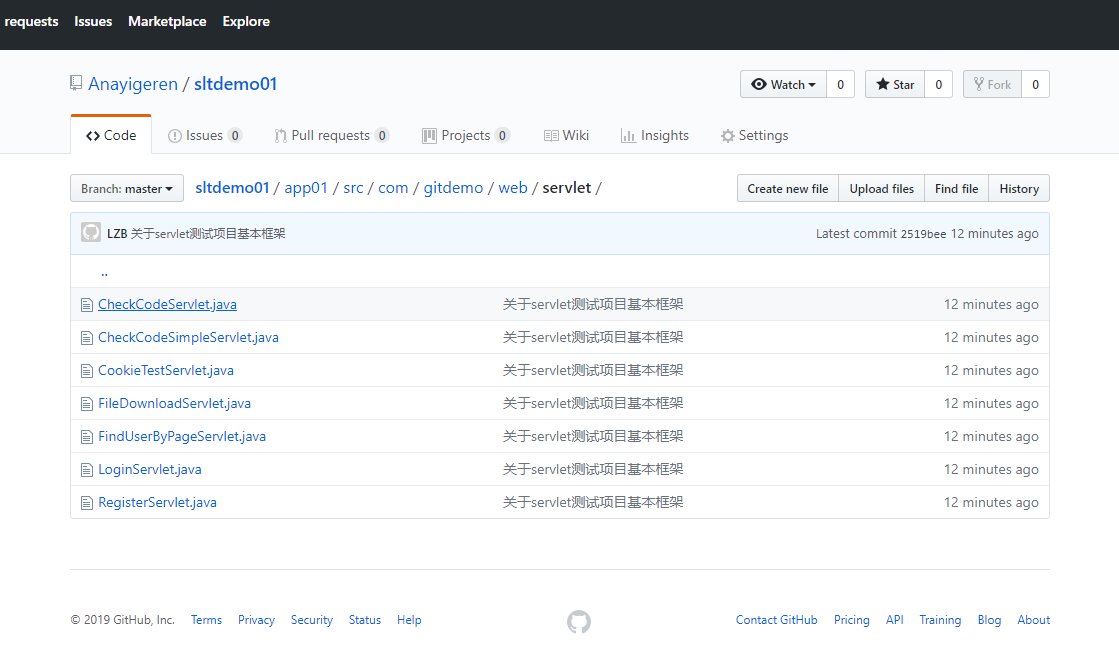Open Explore in the top navigation bar
Viewport: 1119px width, 646px height.
tap(246, 21)
